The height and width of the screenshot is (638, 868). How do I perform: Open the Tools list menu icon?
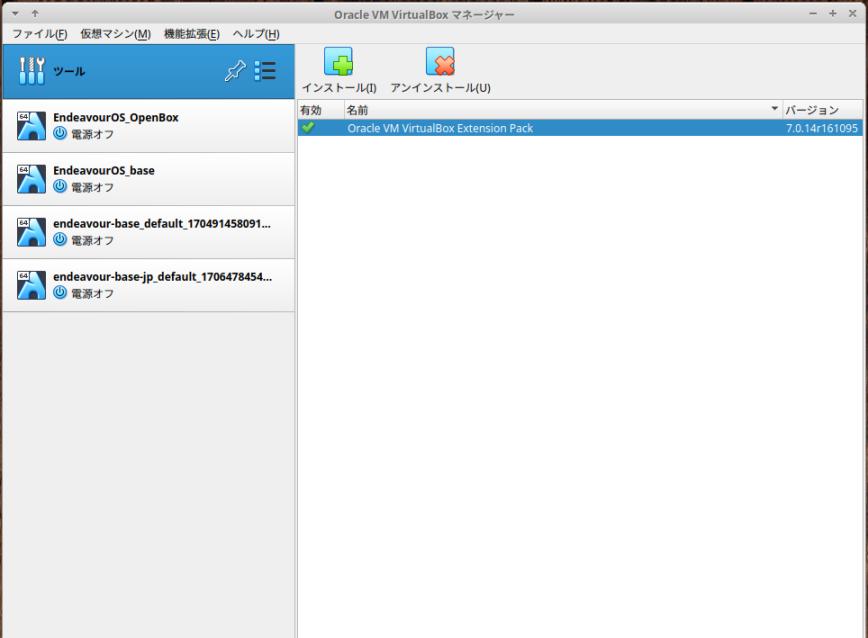tap(265, 71)
